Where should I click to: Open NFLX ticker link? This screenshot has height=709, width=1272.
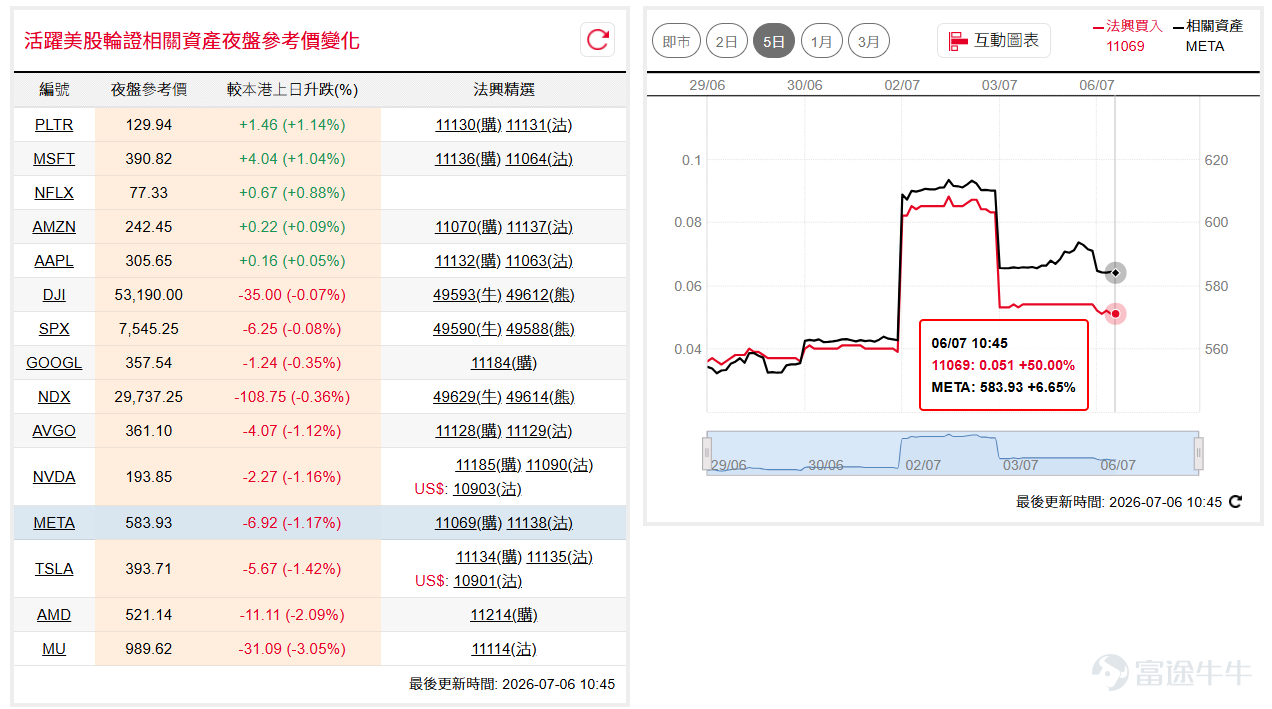(54, 193)
